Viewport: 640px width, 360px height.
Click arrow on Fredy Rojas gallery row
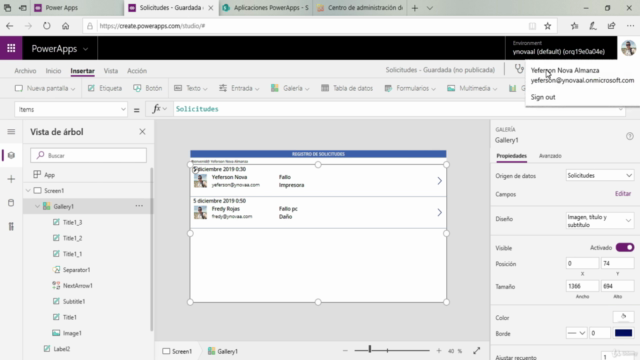point(439,212)
